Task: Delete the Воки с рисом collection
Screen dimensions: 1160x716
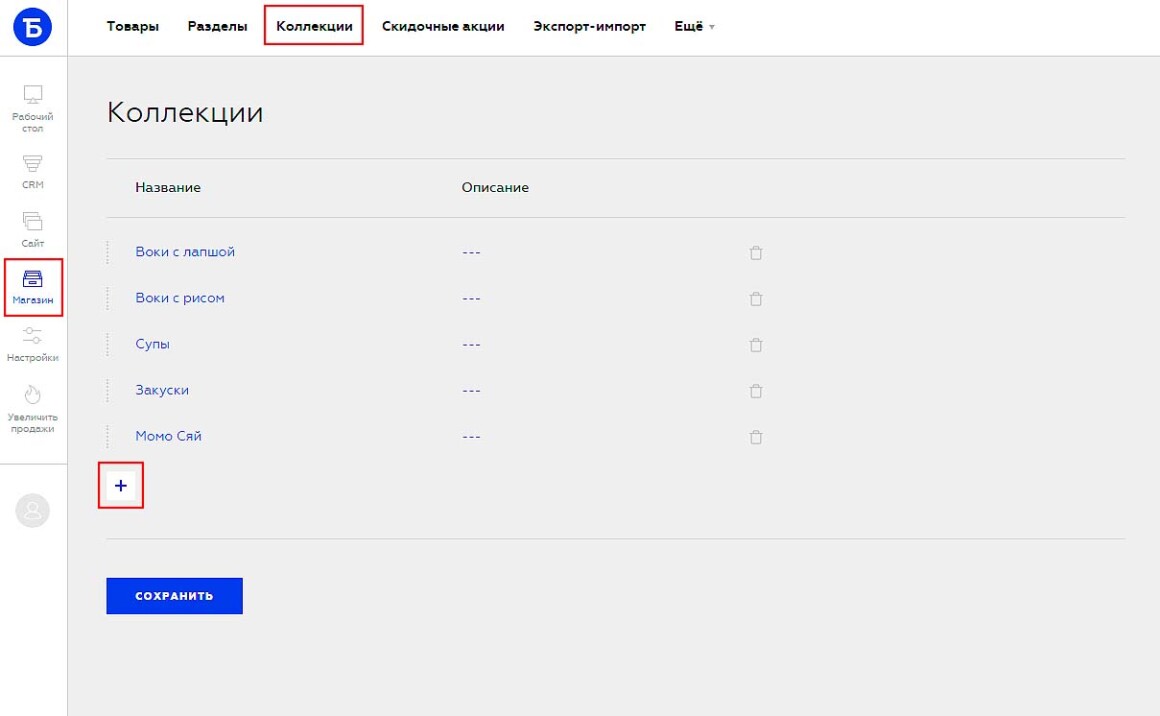Action: (x=755, y=298)
